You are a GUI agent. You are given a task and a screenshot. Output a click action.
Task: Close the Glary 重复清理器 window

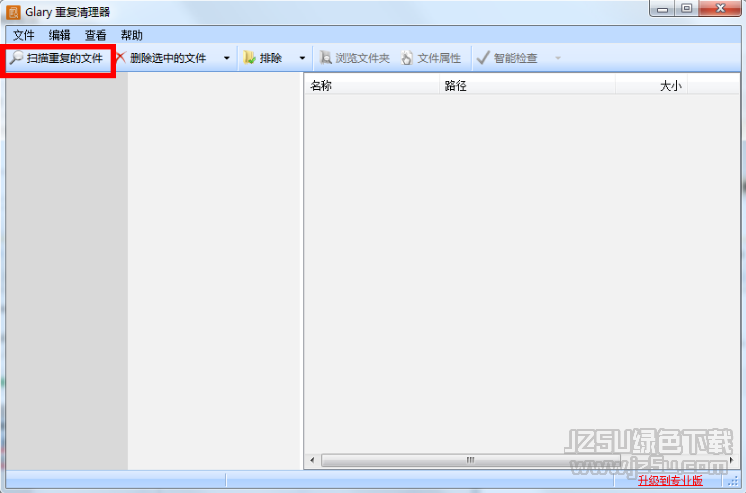(x=720, y=9)
